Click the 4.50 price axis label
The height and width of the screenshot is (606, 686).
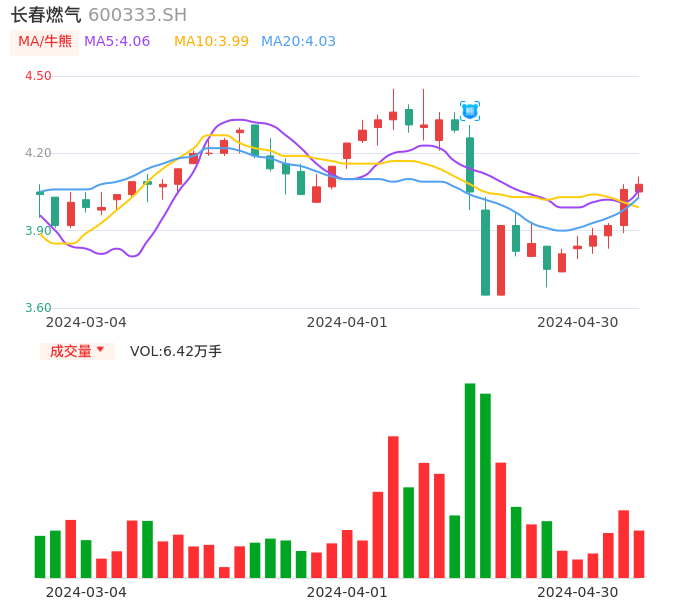pos(38,76)
